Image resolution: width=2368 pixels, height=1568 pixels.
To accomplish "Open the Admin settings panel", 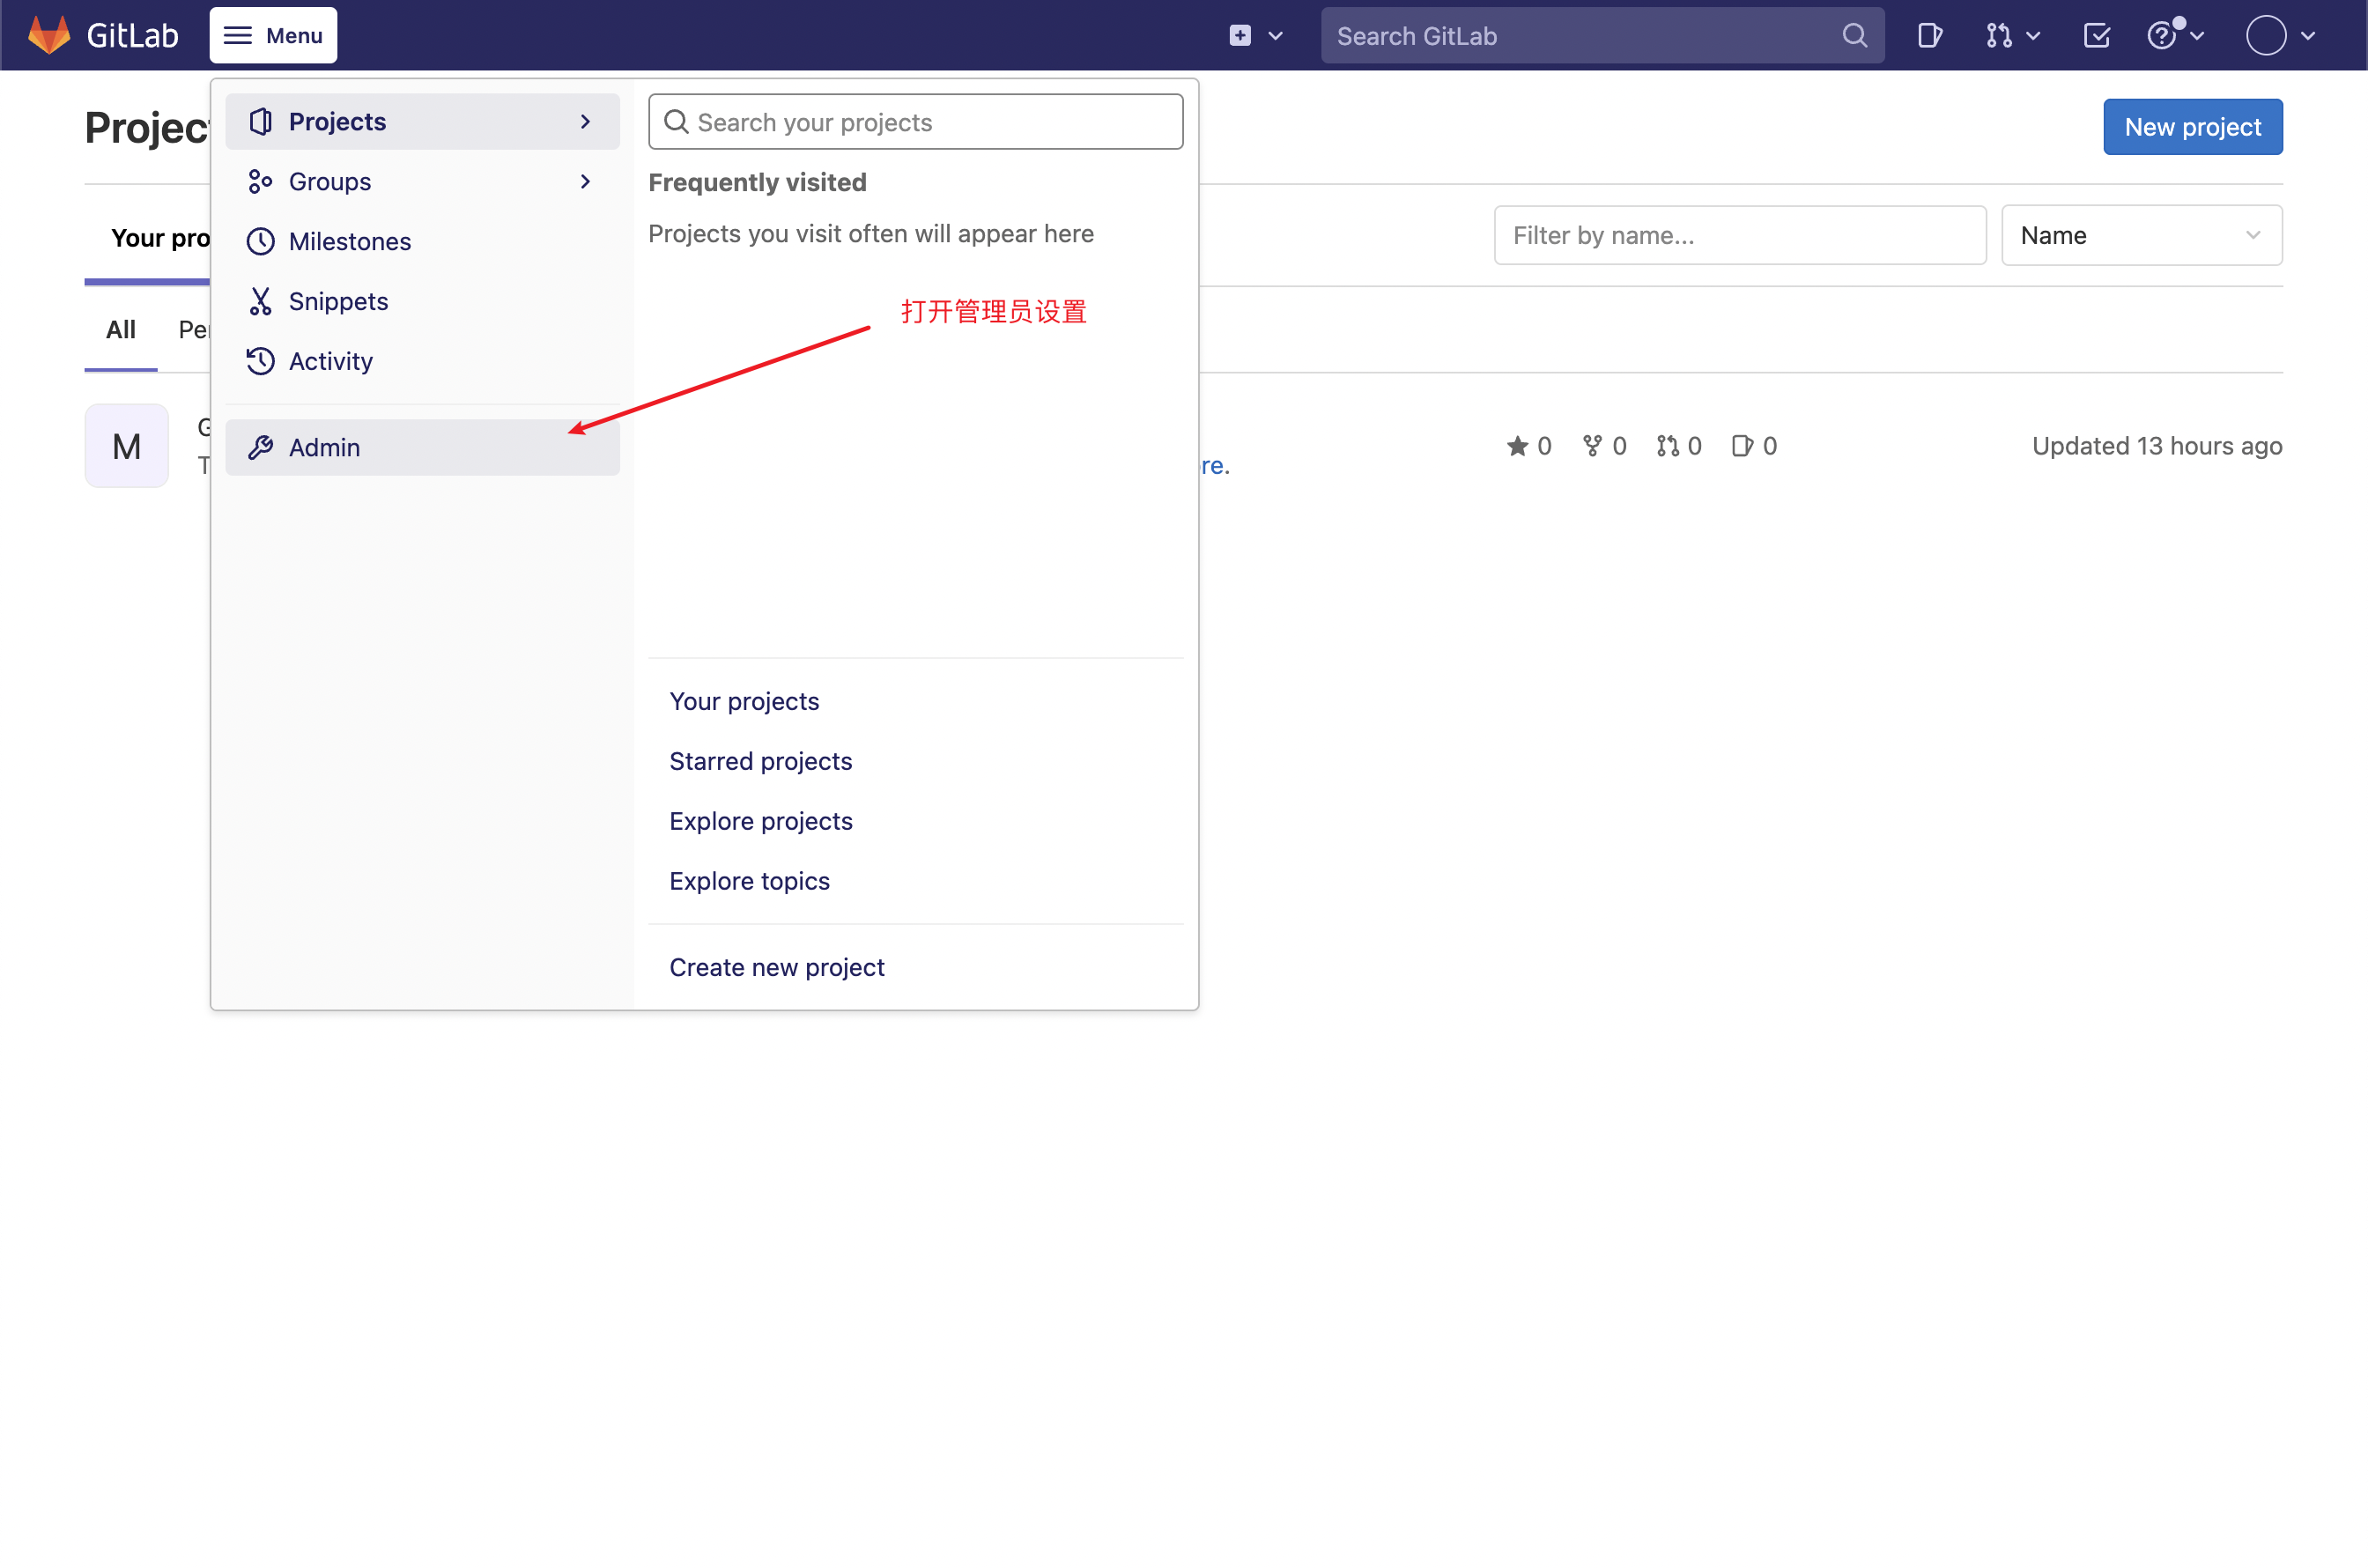I will point(324,447).
